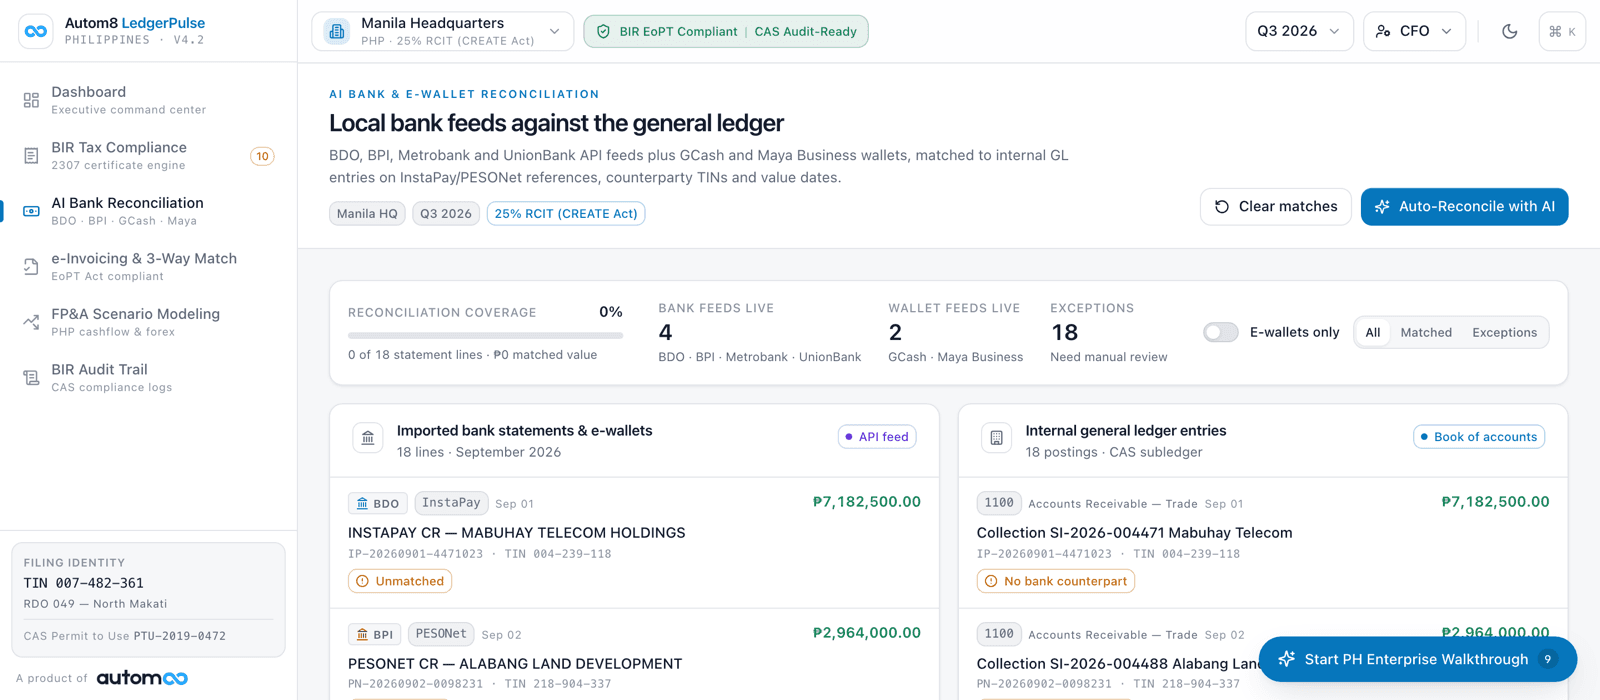The image size is (1600, 700).
Task: Click the BPI bank tag icon
Action: pyautogui.click(x=362, y=635)
